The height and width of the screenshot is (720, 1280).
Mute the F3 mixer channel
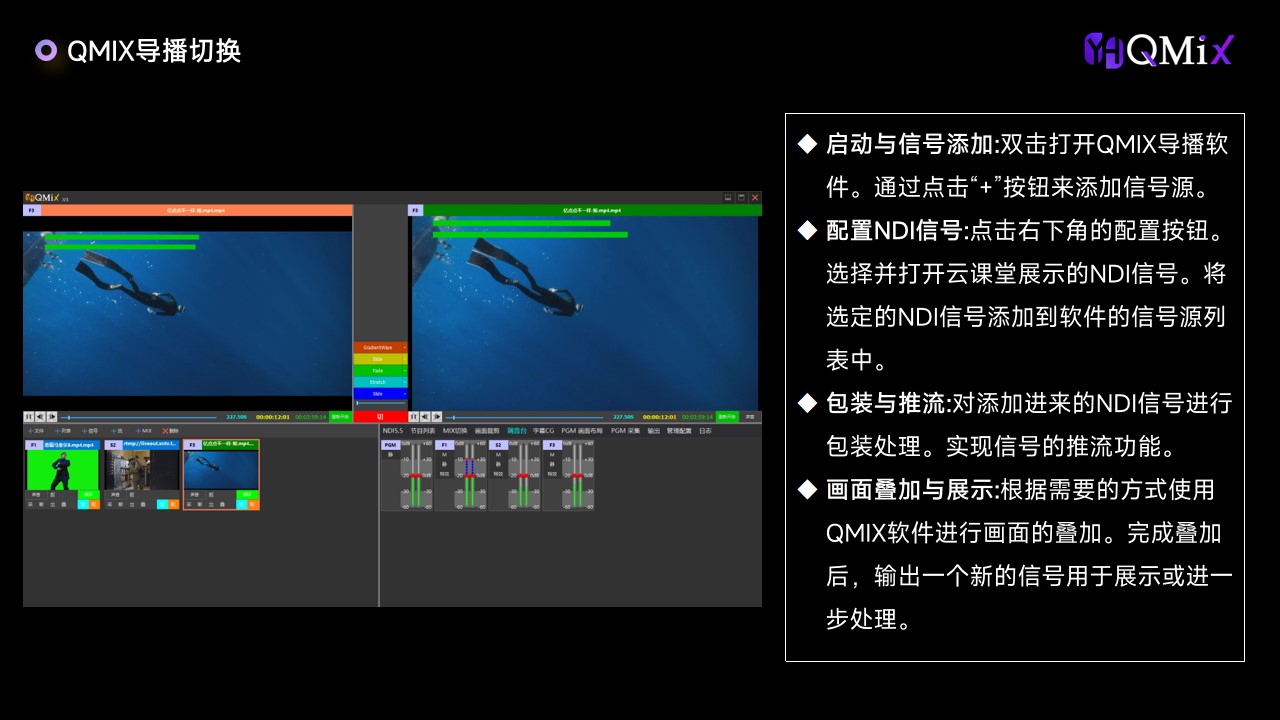coord(552,464)
